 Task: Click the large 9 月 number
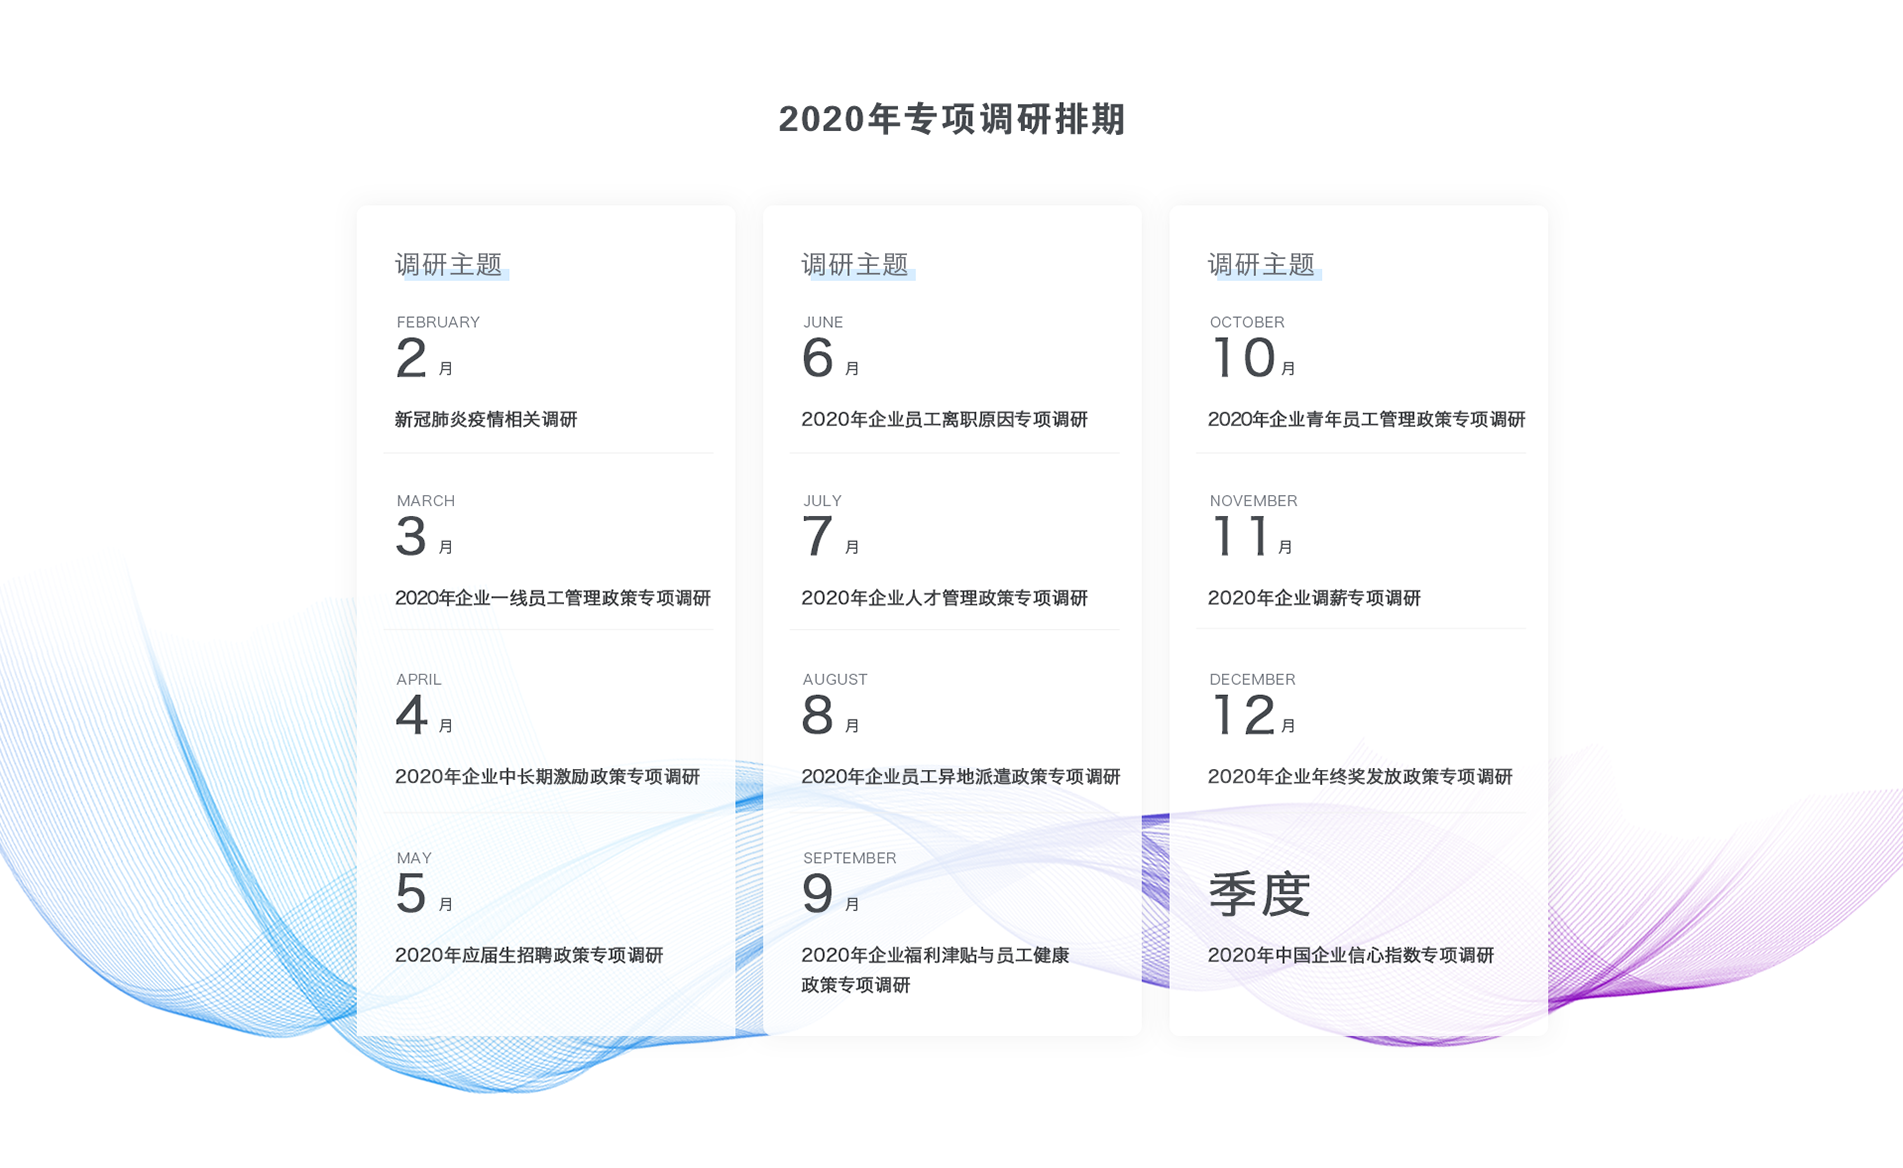click(831, 894)
